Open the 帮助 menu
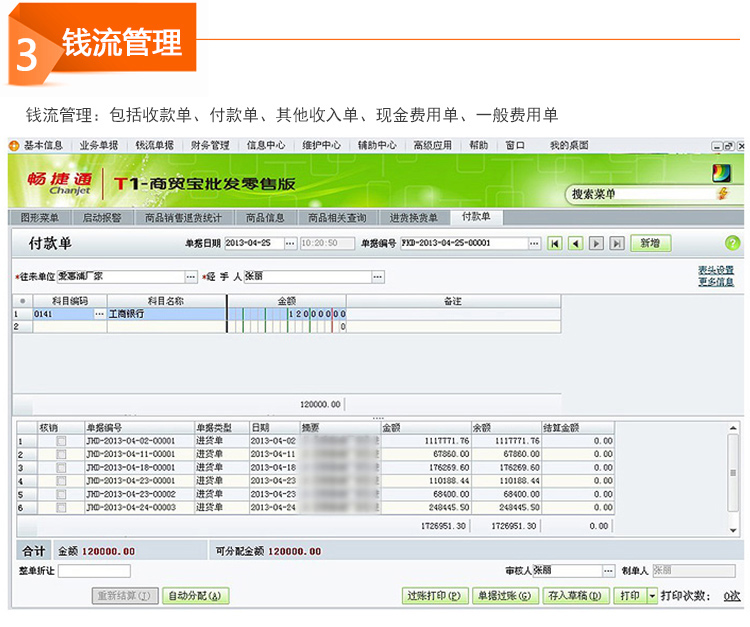 (x=478, y=145)
